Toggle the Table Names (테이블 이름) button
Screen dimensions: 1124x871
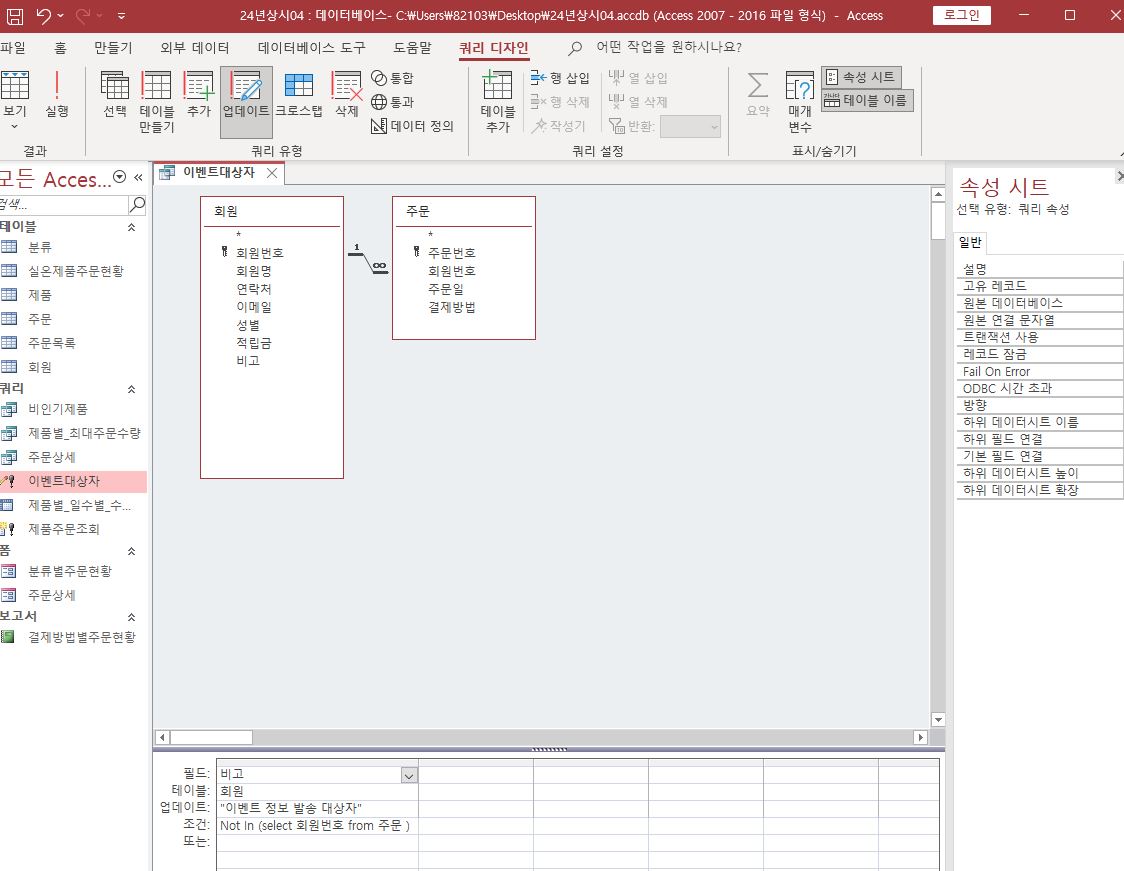click(x=867, y=100)
